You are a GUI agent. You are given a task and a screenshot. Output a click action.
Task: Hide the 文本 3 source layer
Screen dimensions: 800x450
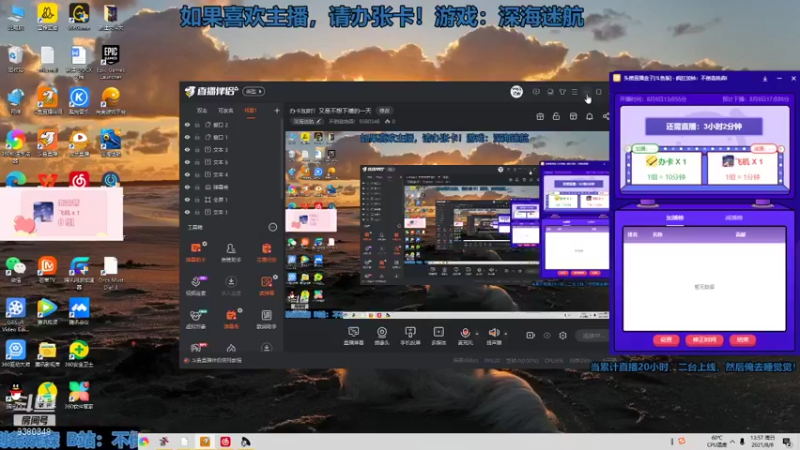point(187,150)
